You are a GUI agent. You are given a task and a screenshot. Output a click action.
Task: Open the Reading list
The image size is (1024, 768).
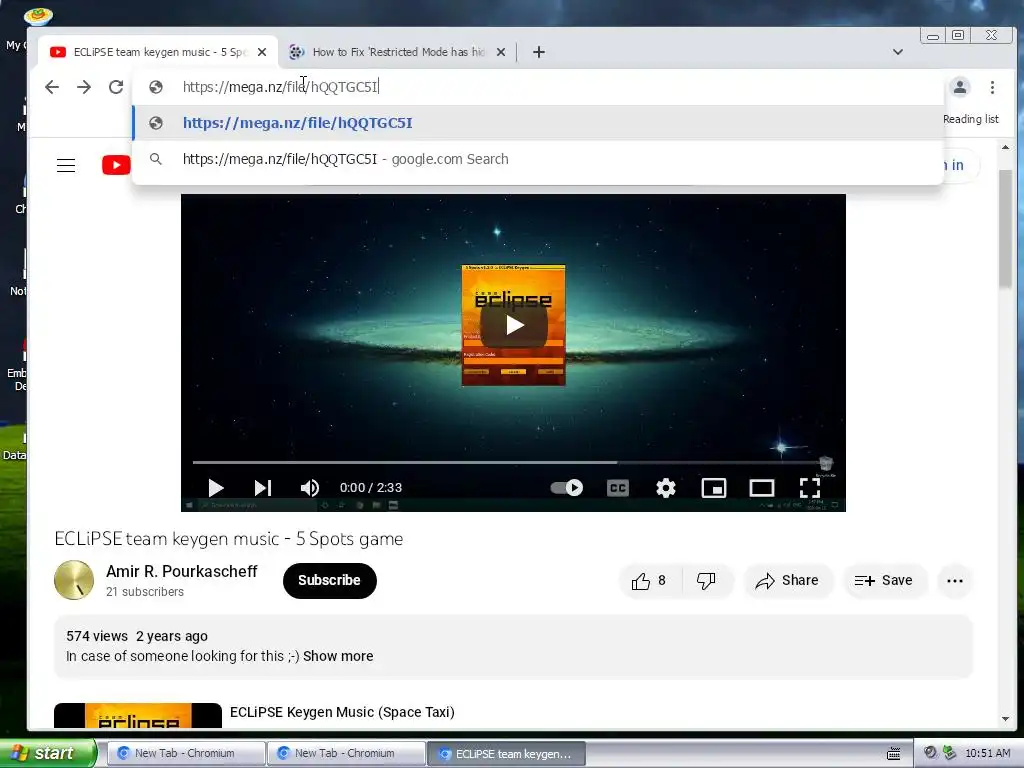click(x=970, y=119)
